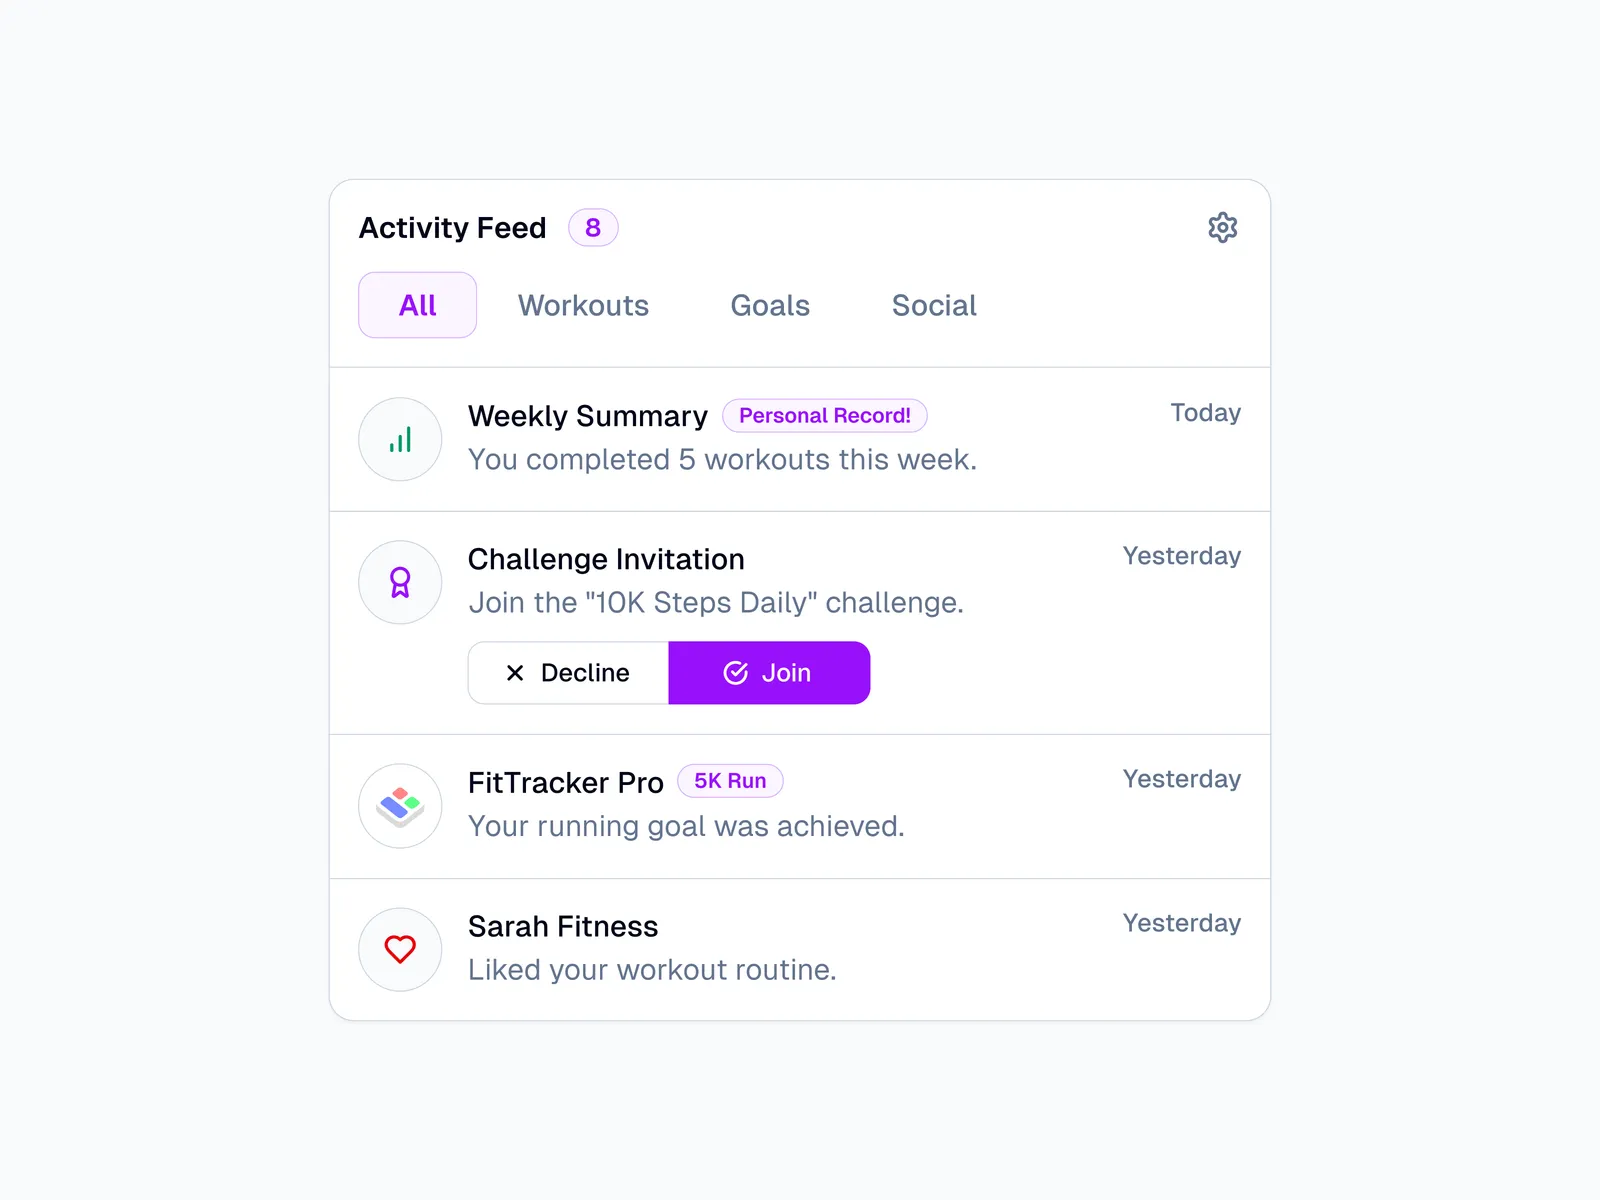Click the red heart icon for Sarah Fitness
This screenshot has height=1200, width=1600.
pyautogui.click(x=400, y=949)
